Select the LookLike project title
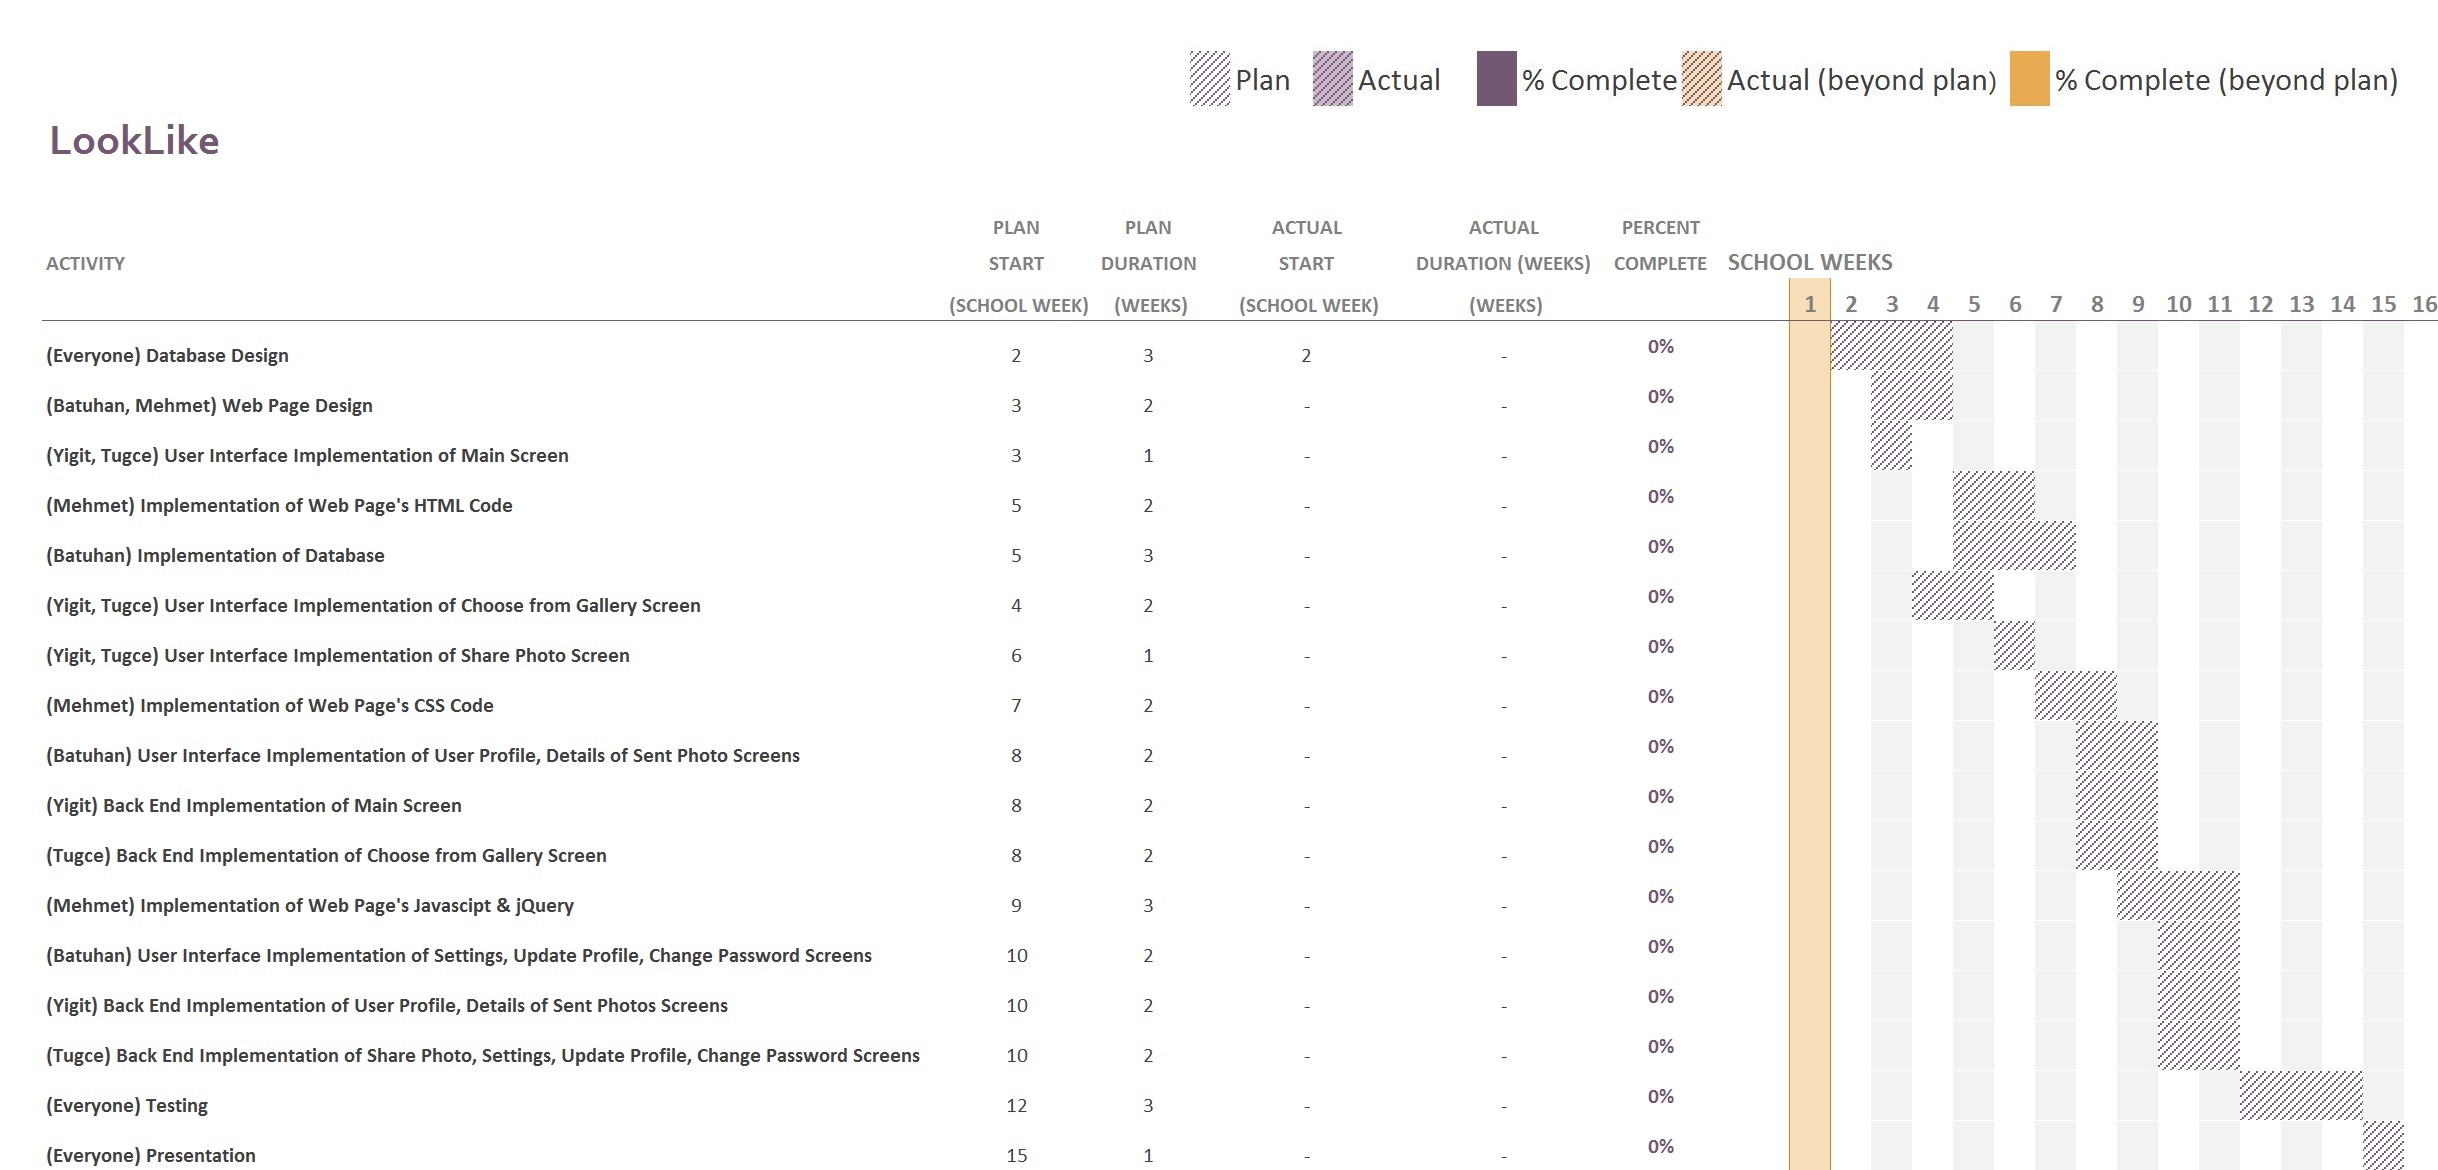The image size is (2438, 1170). pyautogui.click(x=134, y=141)
